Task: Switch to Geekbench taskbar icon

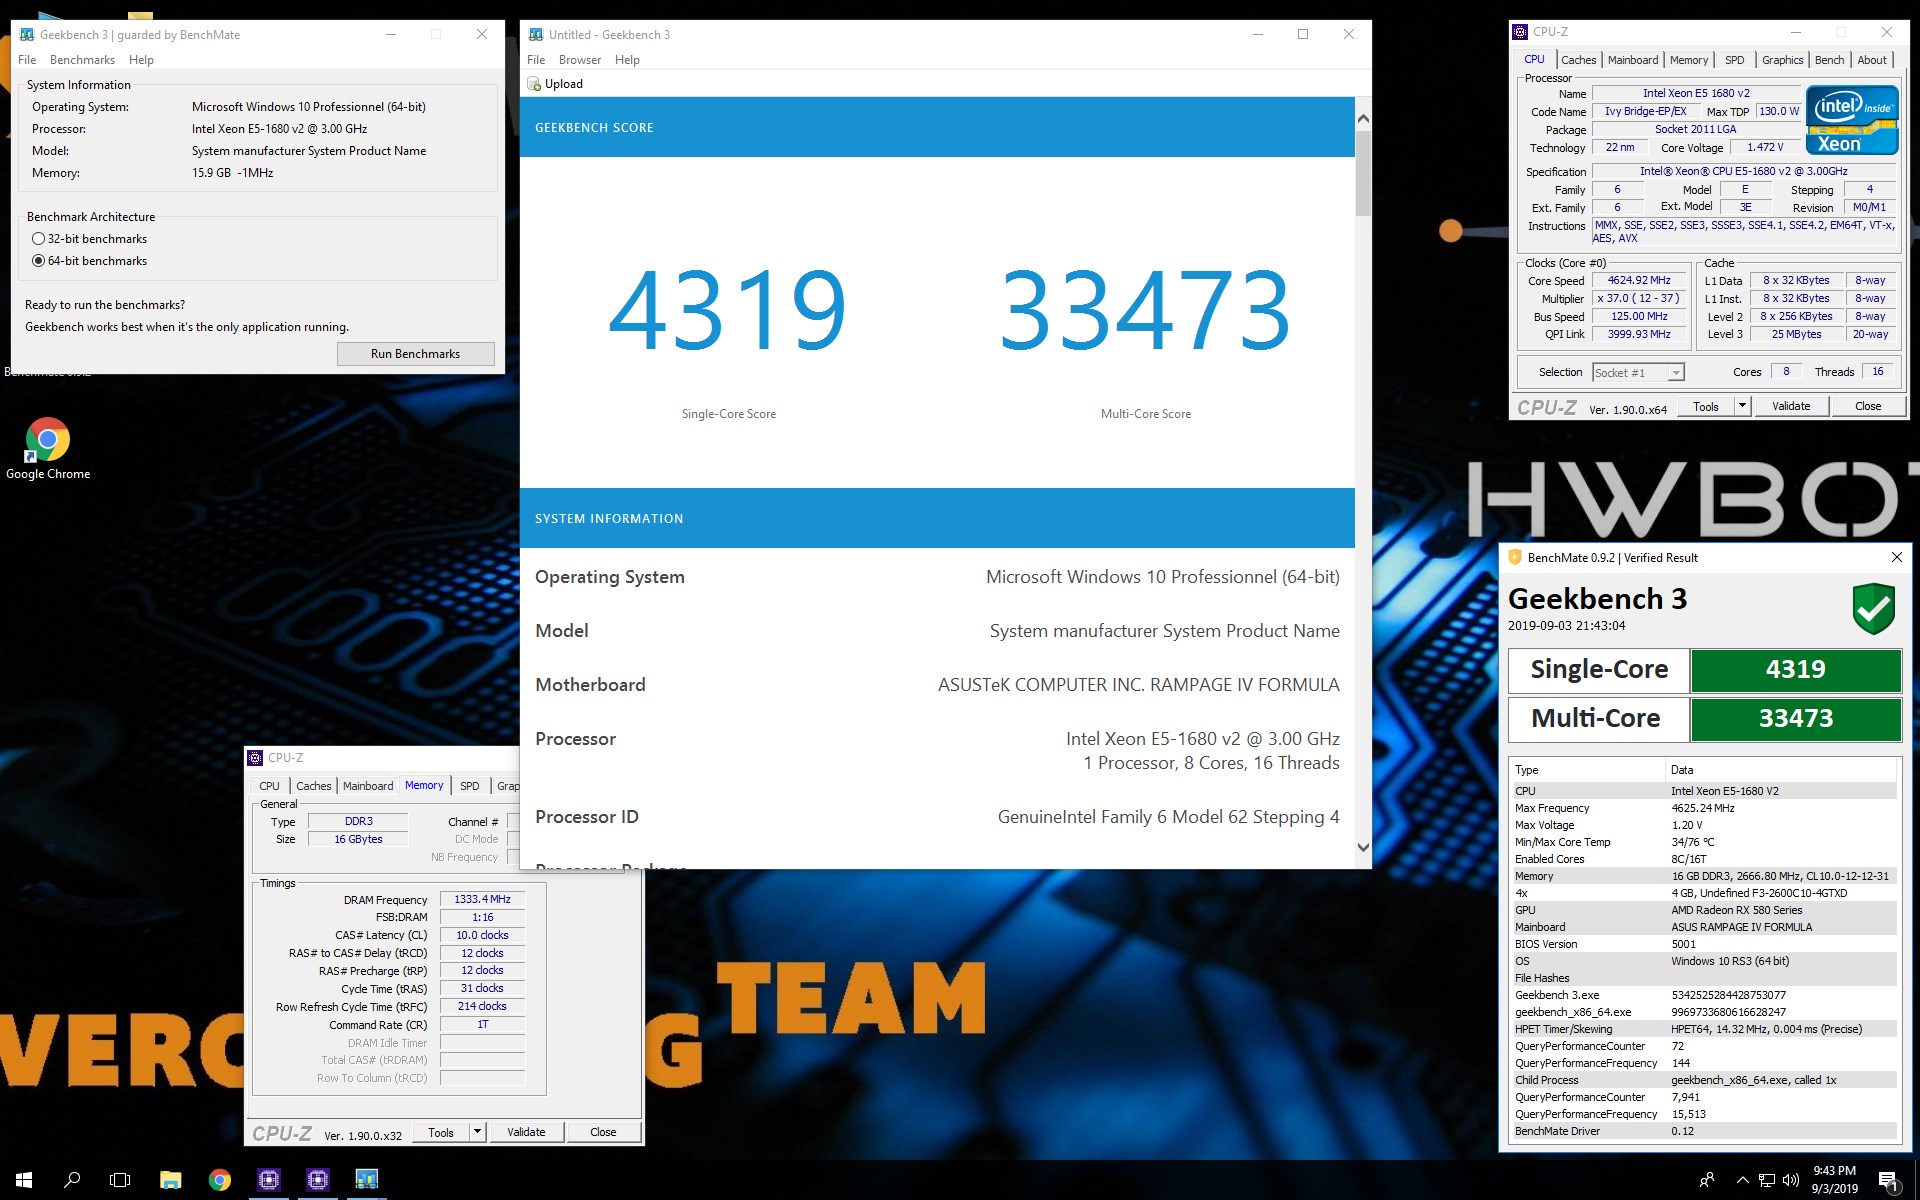Action: [x=367, y=1180]
